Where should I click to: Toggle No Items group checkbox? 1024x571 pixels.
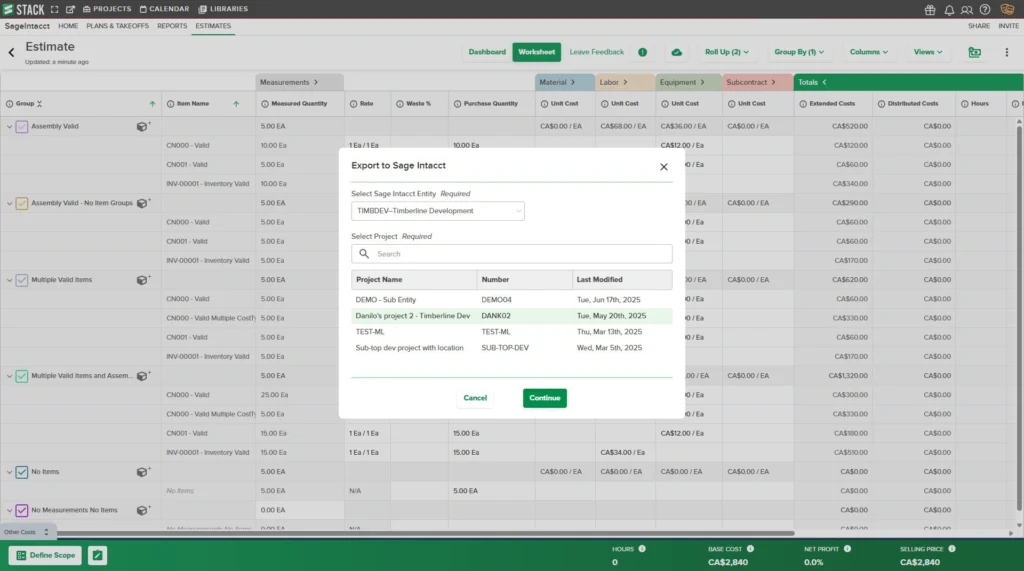[x=22, y=472]
